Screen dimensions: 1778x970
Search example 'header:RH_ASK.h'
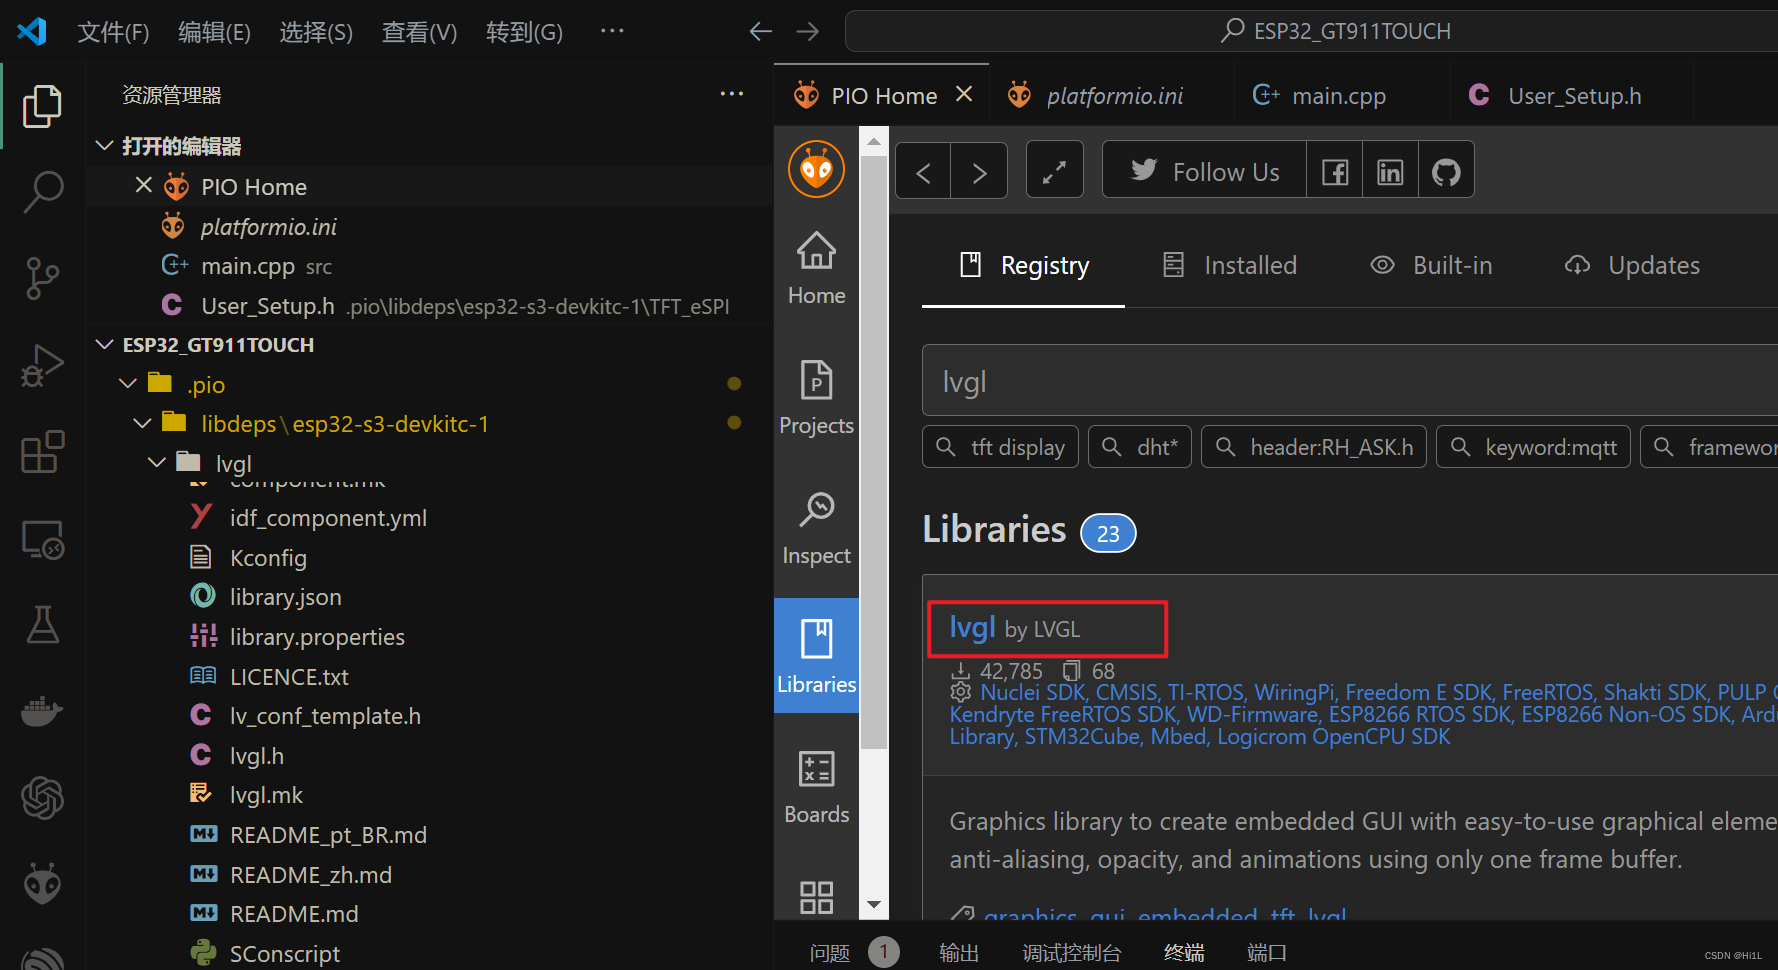coord(1314,447)
